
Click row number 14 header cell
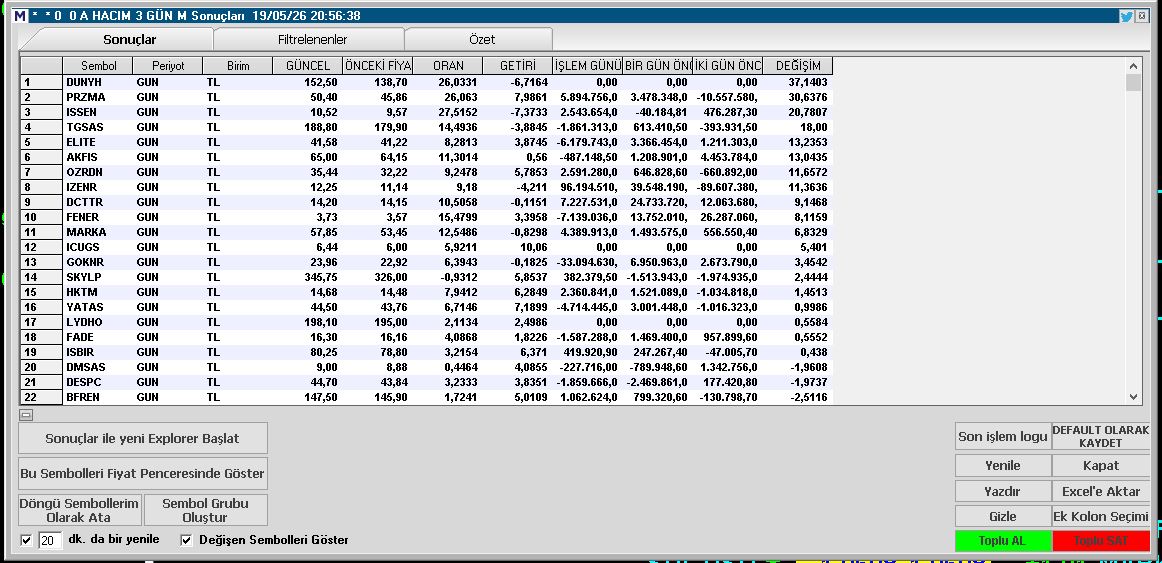(x=42, y=277)
